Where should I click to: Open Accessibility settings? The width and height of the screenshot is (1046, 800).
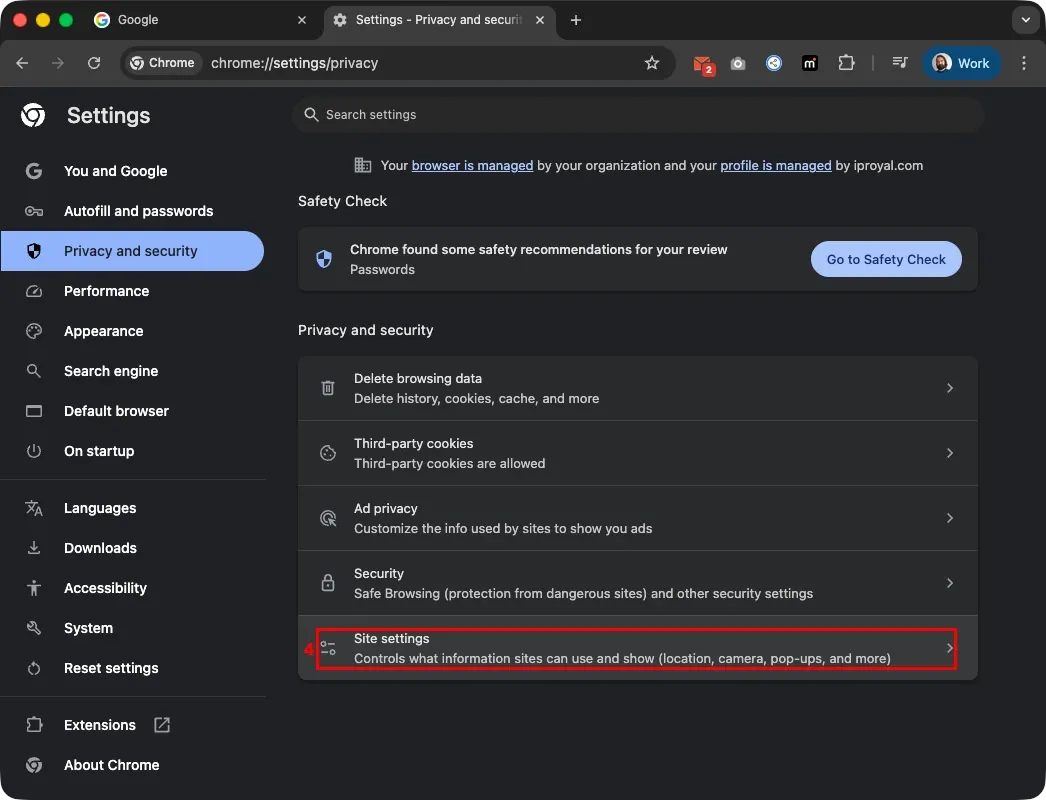[x=132, y=588]
